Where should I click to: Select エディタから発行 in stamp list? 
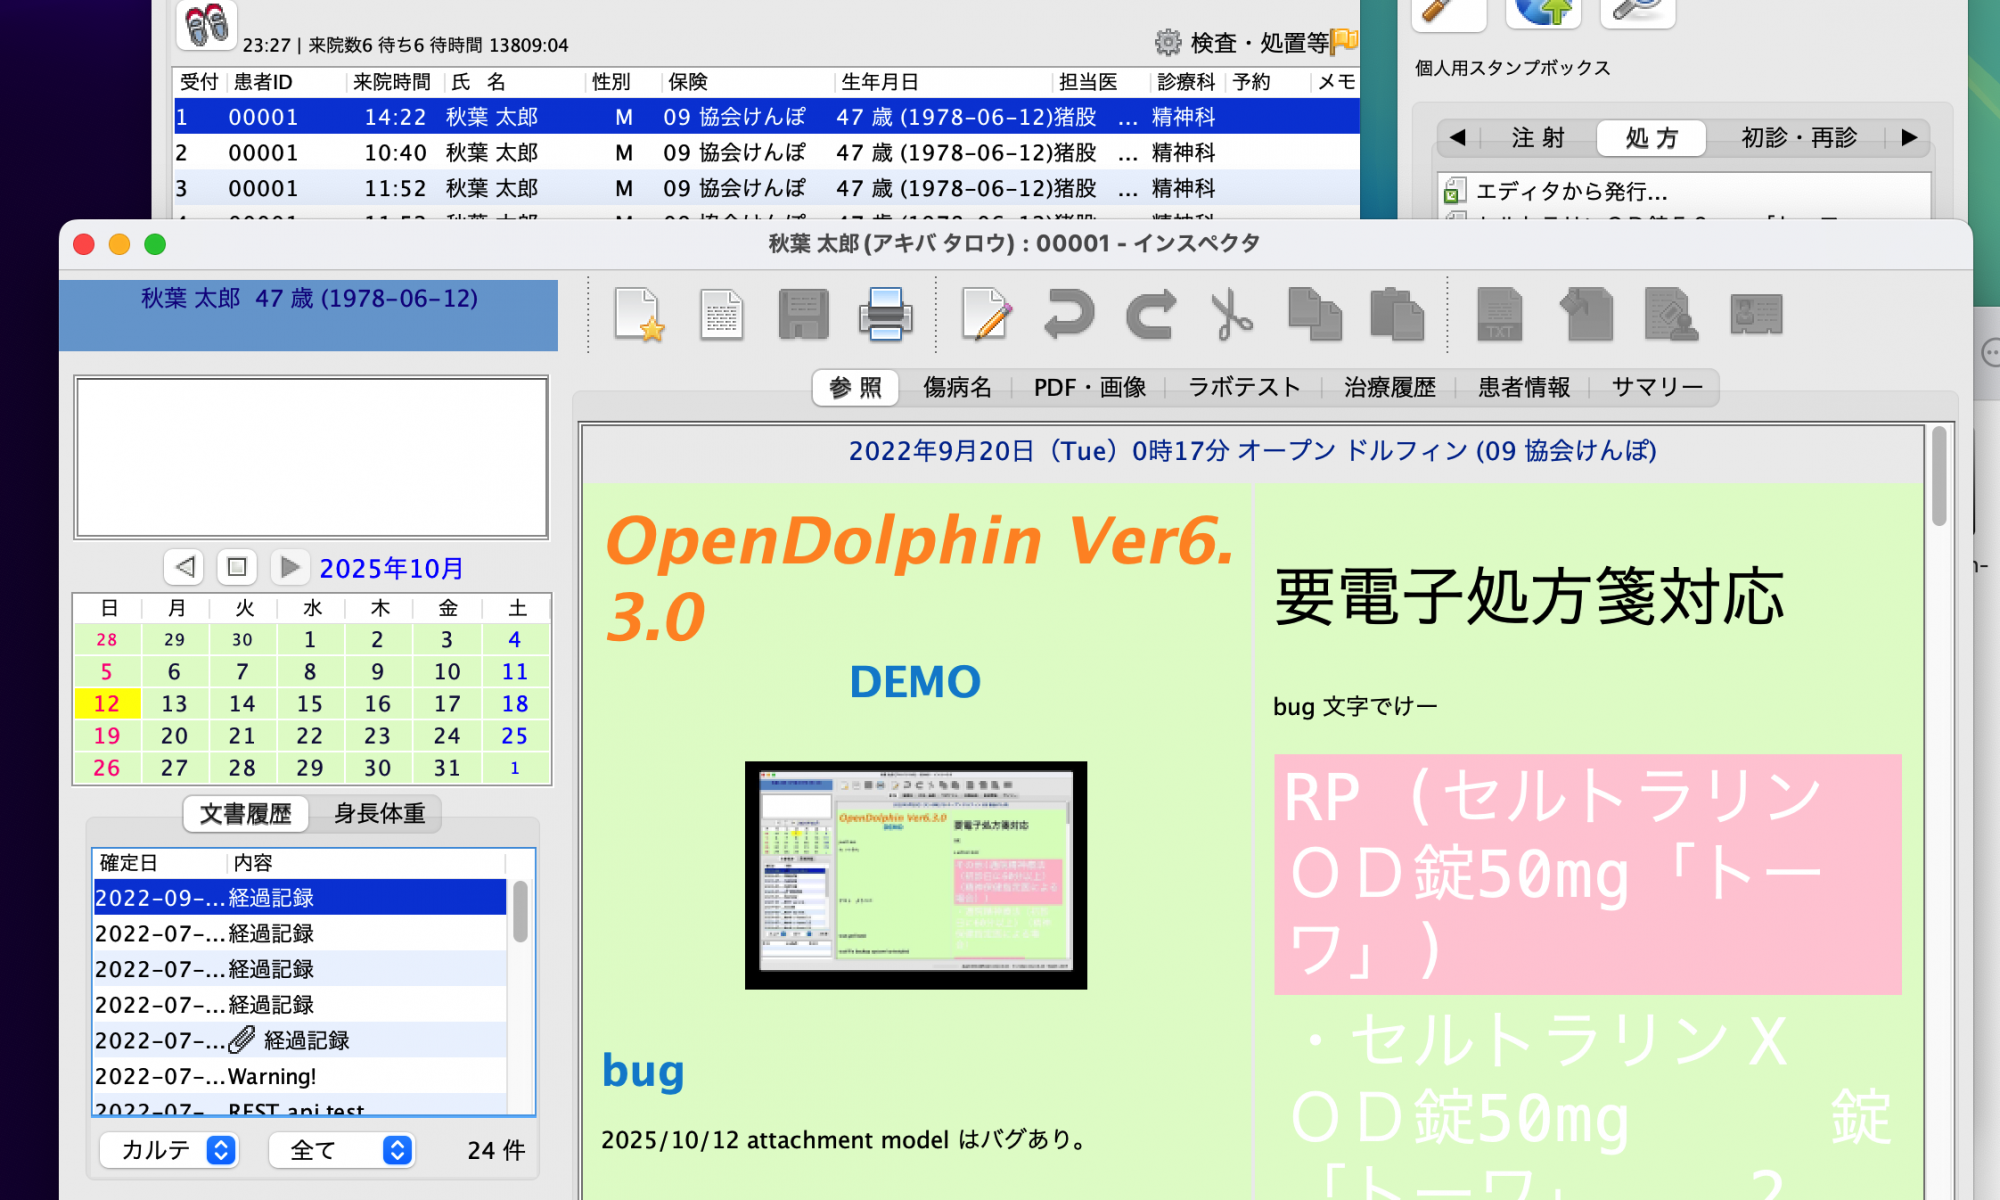tap(1570, 191)
